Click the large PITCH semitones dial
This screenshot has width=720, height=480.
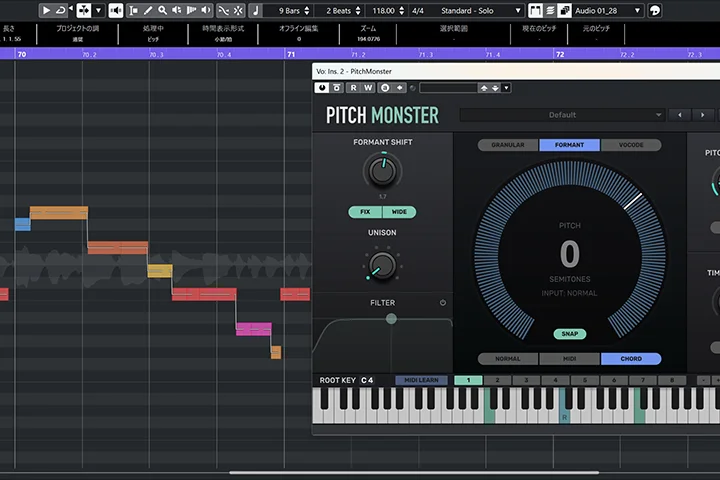click(x=569, y=254)
